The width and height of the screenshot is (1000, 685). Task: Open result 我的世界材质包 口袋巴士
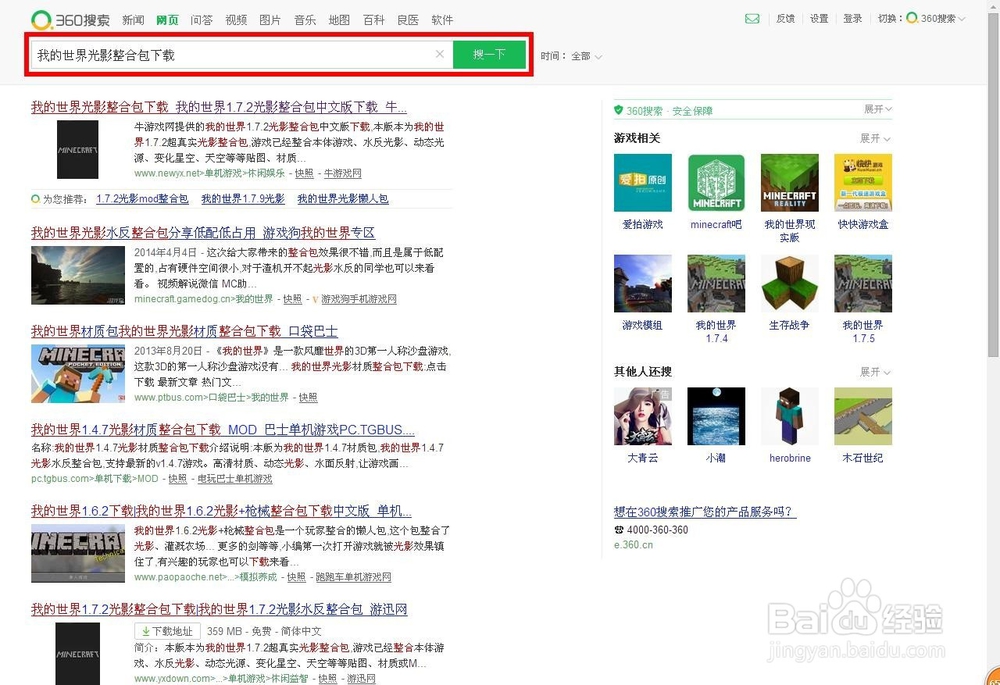click(x=184, y=331)
